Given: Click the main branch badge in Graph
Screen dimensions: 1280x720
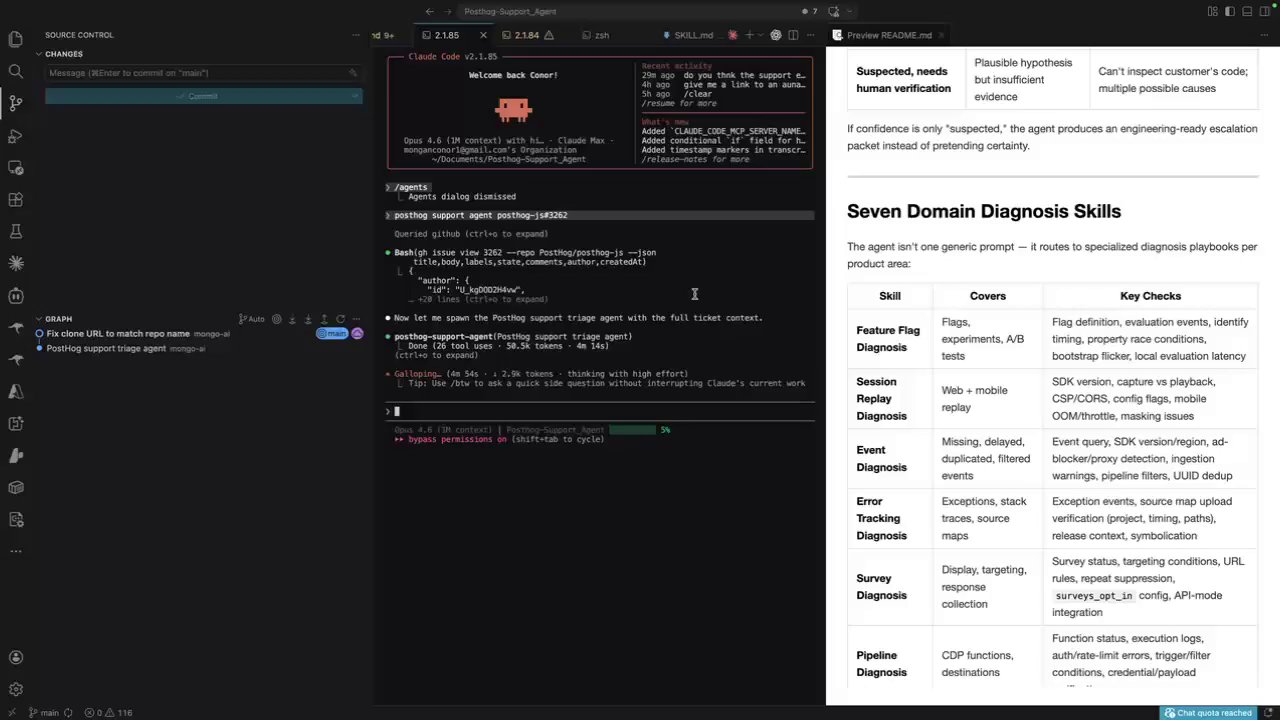Looking at the screenshot, I should [332, 333].
